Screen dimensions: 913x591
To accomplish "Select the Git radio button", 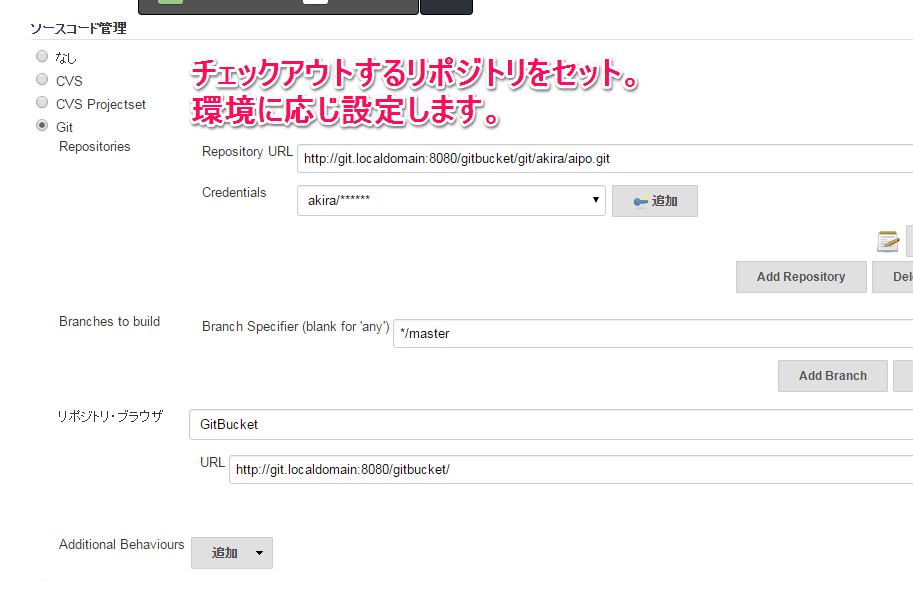I will point(42,126).
